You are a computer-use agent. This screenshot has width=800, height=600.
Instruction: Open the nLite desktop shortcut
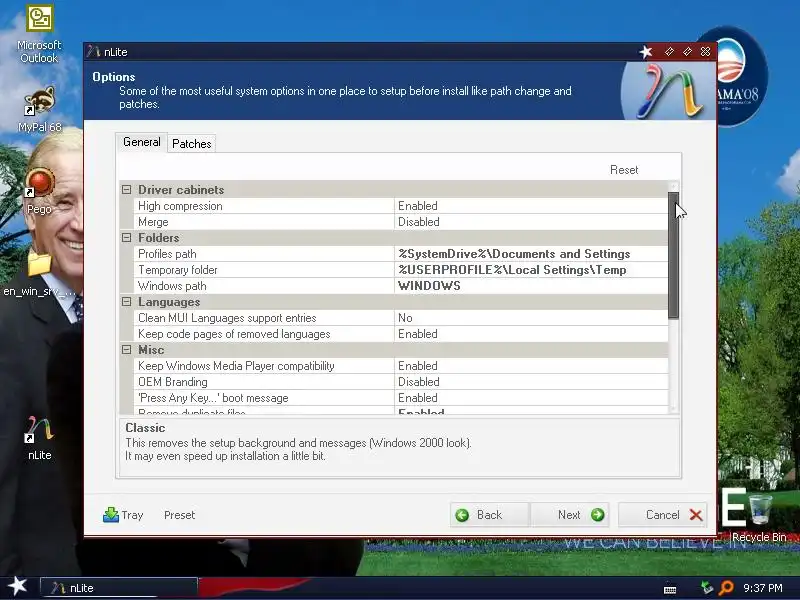[39, 438]
